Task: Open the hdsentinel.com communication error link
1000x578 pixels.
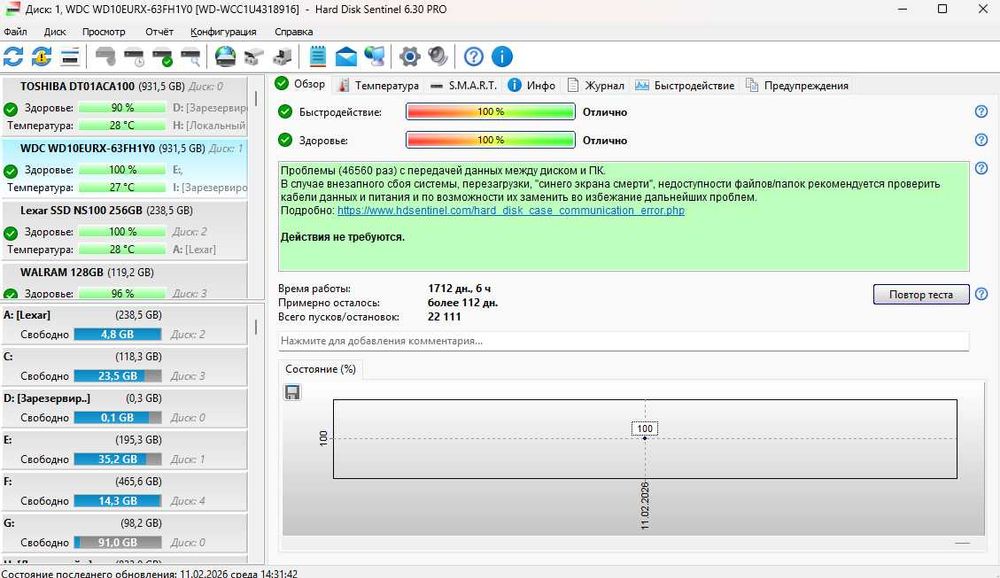Action: (x=511, y=211)
